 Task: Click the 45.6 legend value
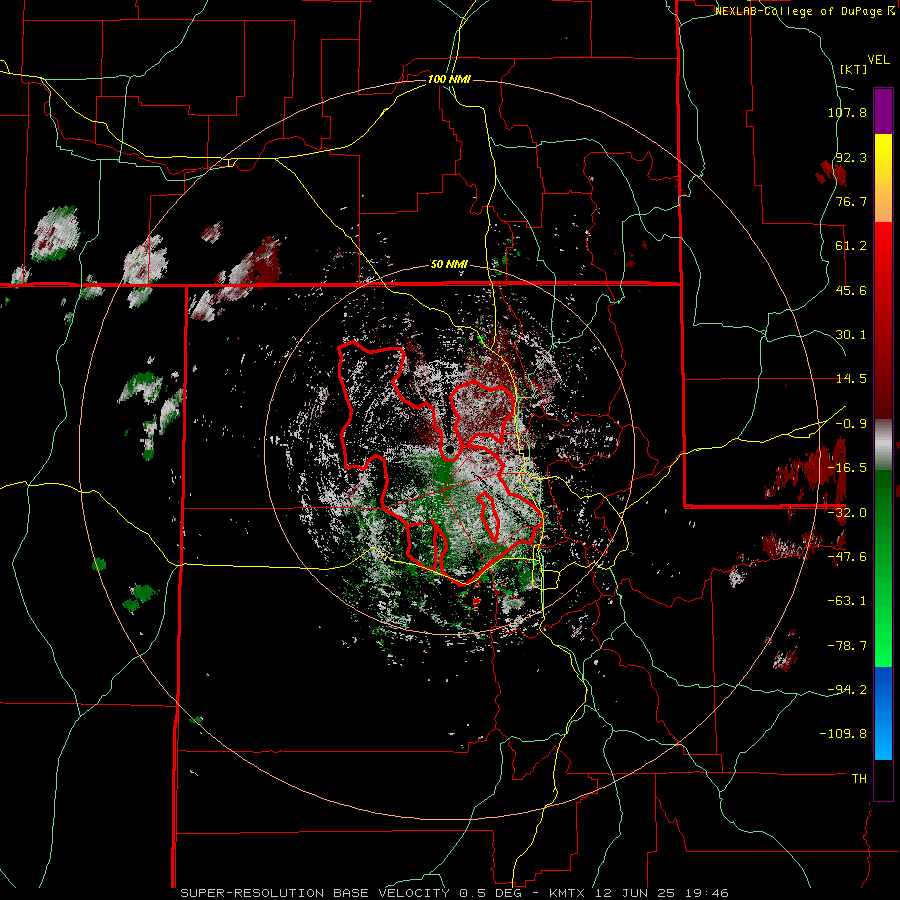(x=851, y=290)
